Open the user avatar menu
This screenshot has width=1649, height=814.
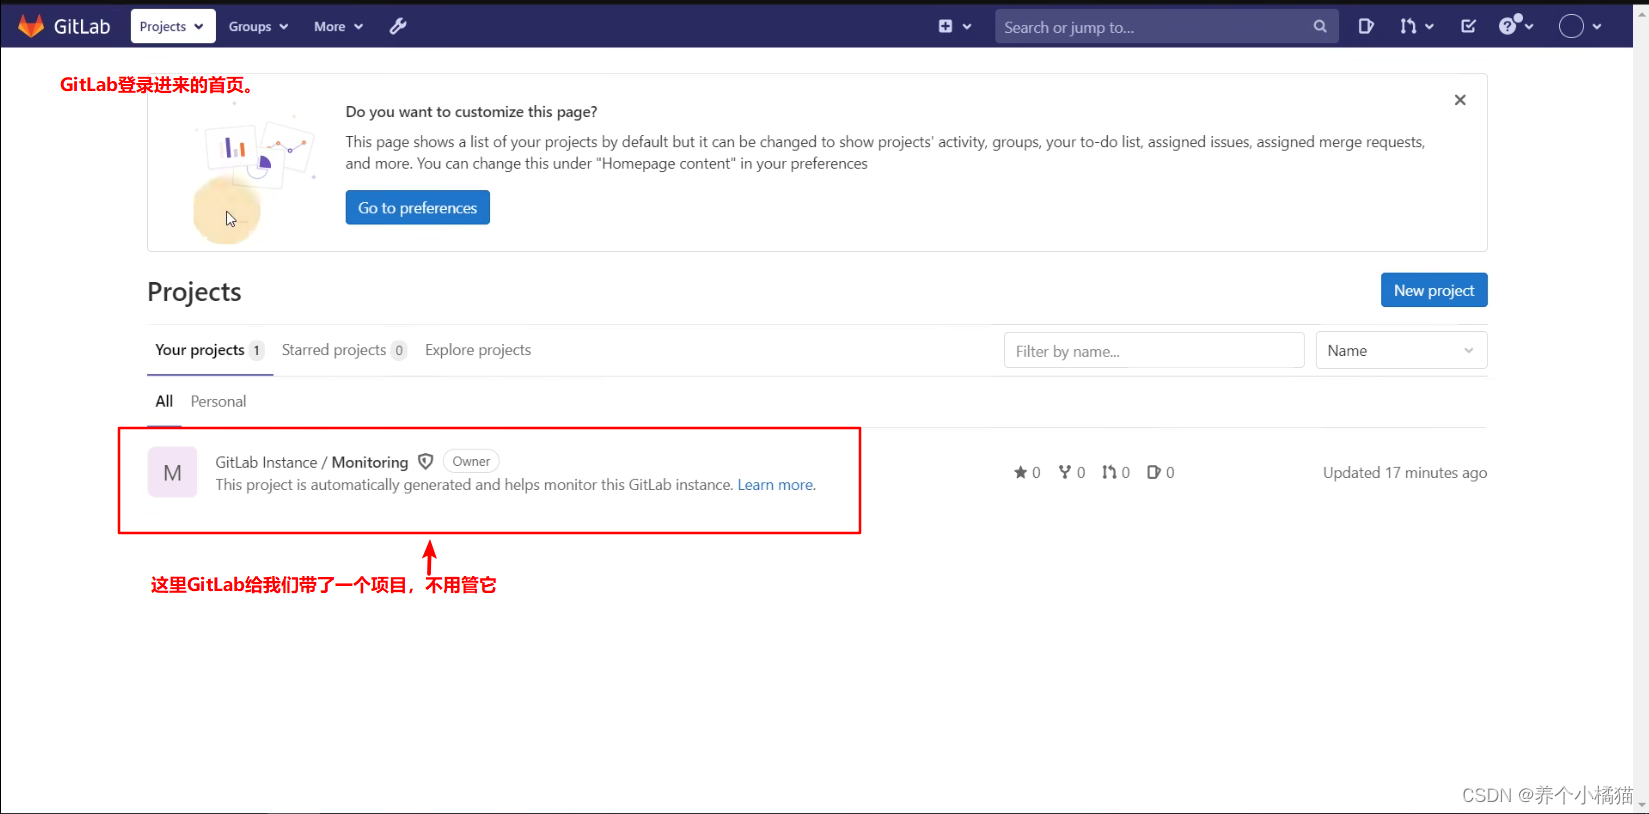(1581, 27)
